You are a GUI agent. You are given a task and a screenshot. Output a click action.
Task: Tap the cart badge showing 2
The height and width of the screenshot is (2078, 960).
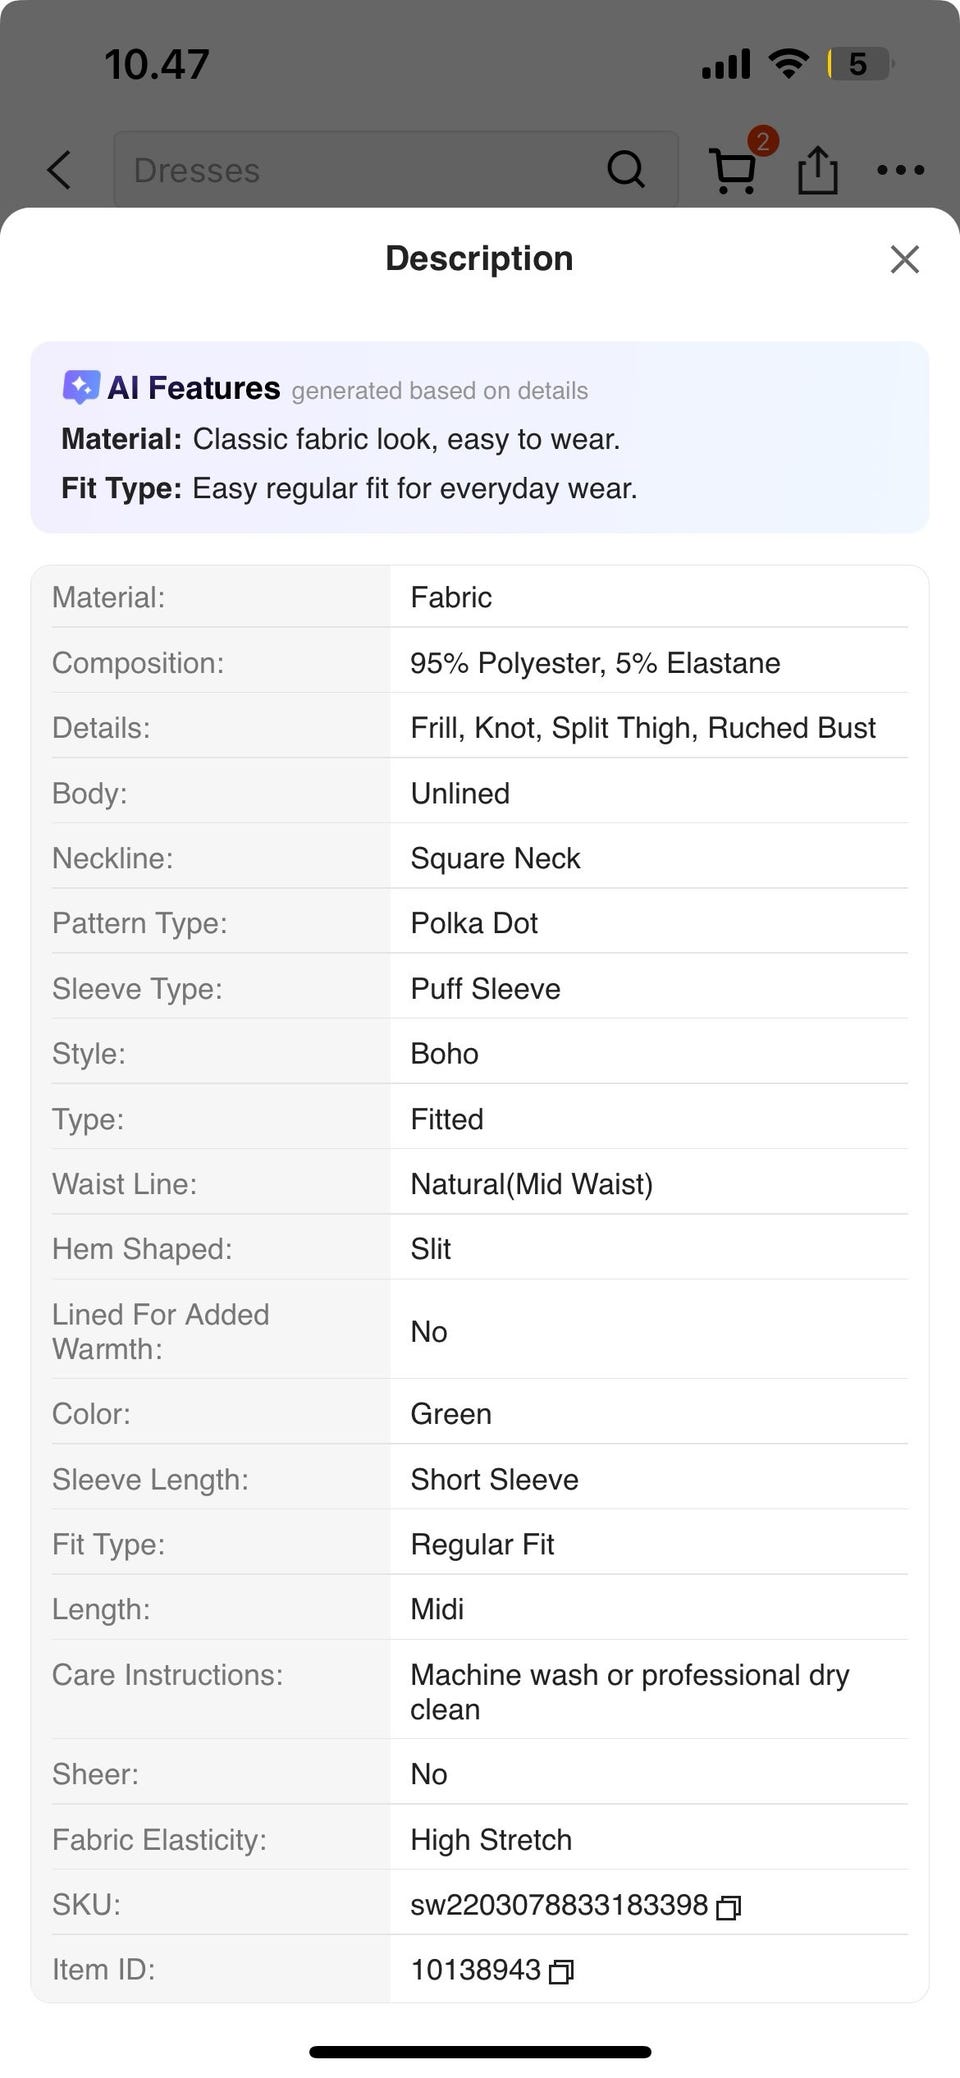coord(763,141)
